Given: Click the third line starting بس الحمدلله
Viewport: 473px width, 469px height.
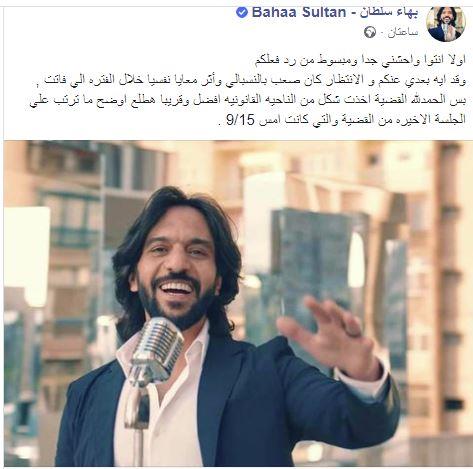Looking at the screenshot, I should [247, 101].
